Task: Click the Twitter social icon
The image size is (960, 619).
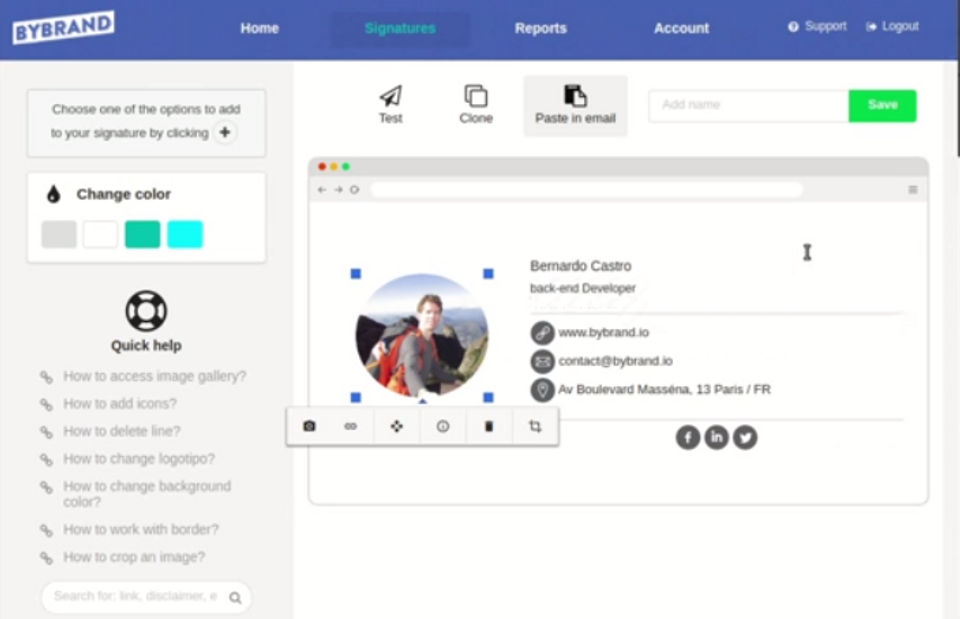Action: tap(745, 437)
